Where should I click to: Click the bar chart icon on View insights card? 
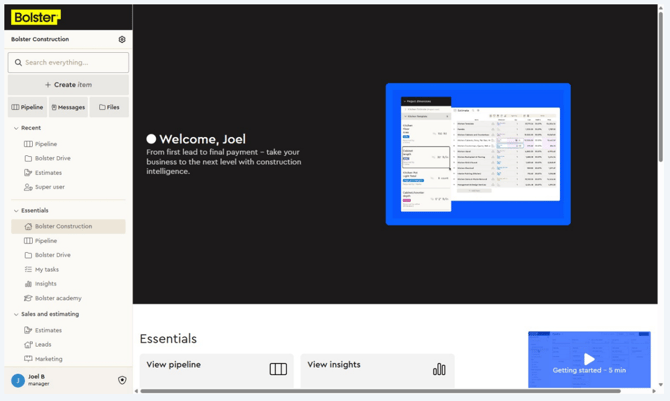[x=439, y=369]
